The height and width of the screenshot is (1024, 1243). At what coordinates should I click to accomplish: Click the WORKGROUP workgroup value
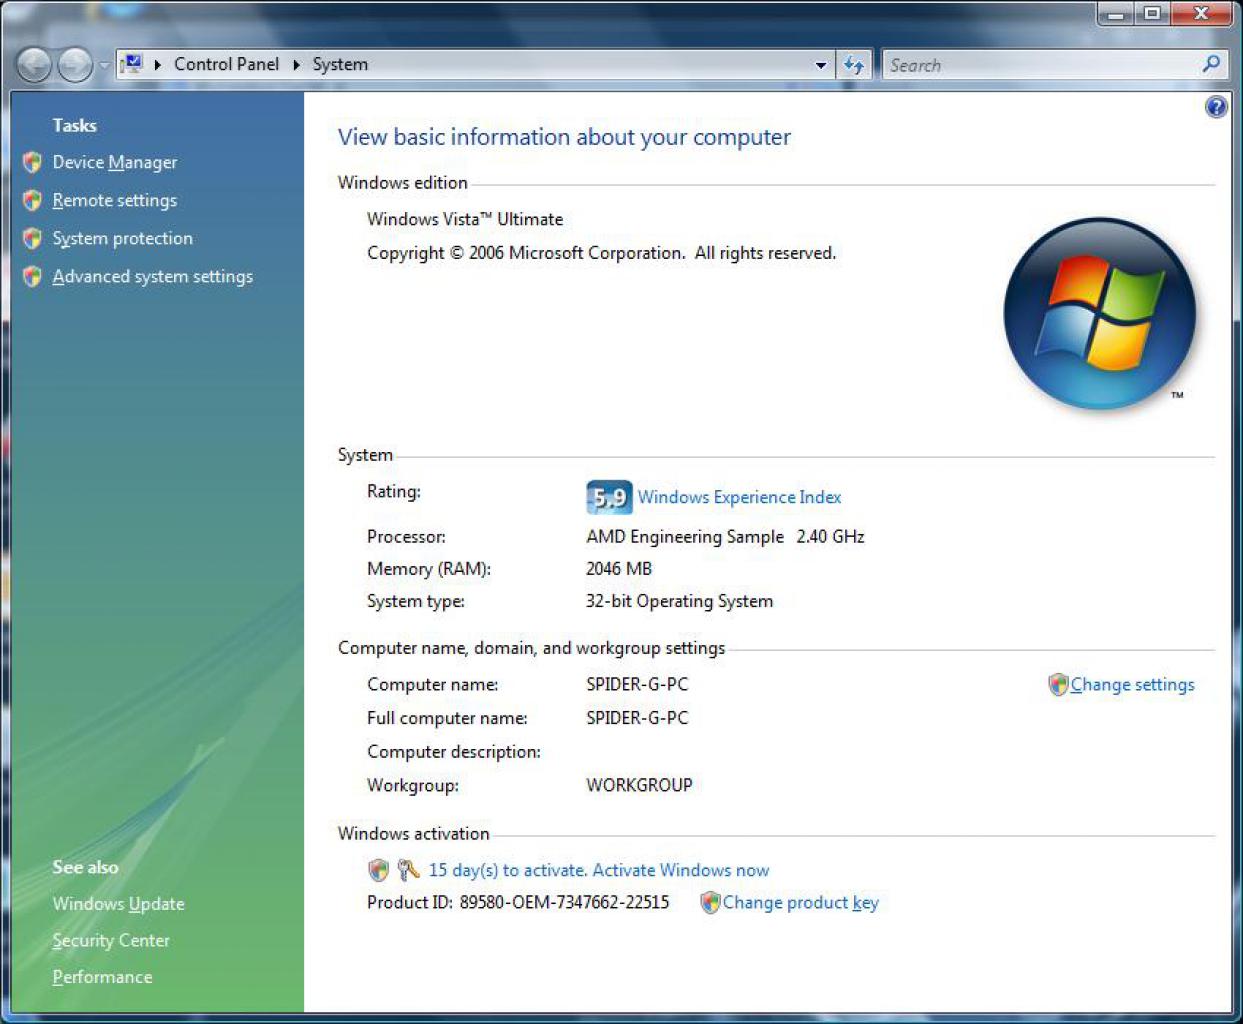click(x=639, y=785)
